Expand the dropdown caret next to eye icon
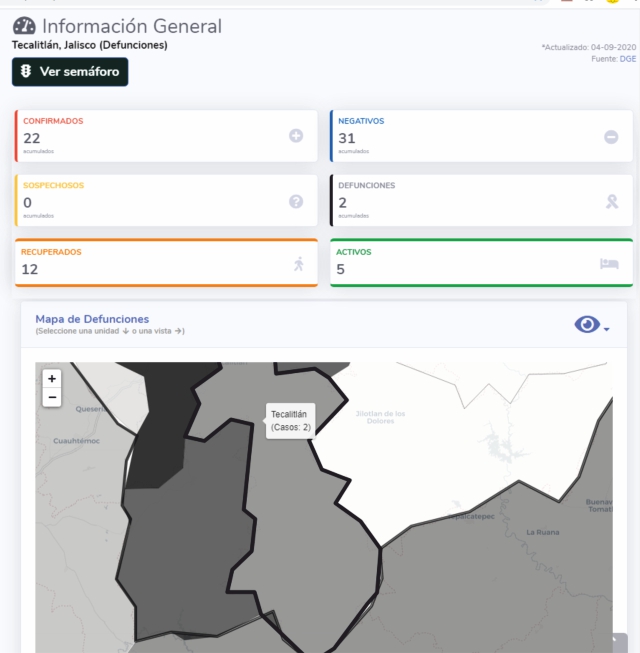 coord(607,329)
